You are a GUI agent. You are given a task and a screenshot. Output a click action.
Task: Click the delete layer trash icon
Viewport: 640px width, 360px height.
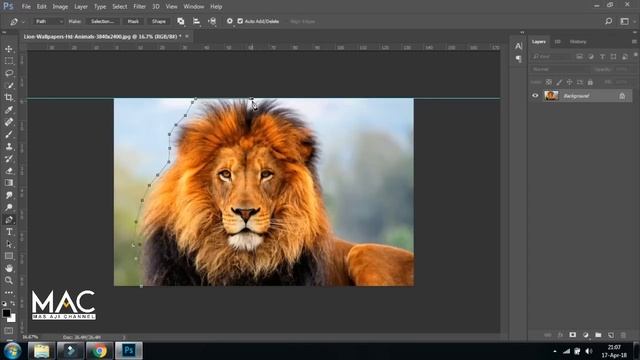(x=623, y=335)
